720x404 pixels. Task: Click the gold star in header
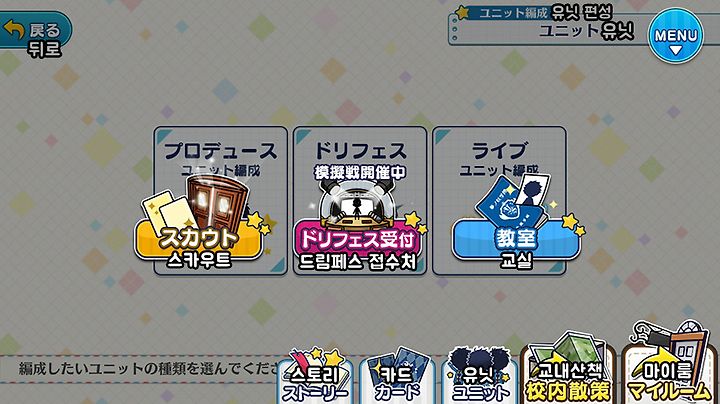point(462,12)
